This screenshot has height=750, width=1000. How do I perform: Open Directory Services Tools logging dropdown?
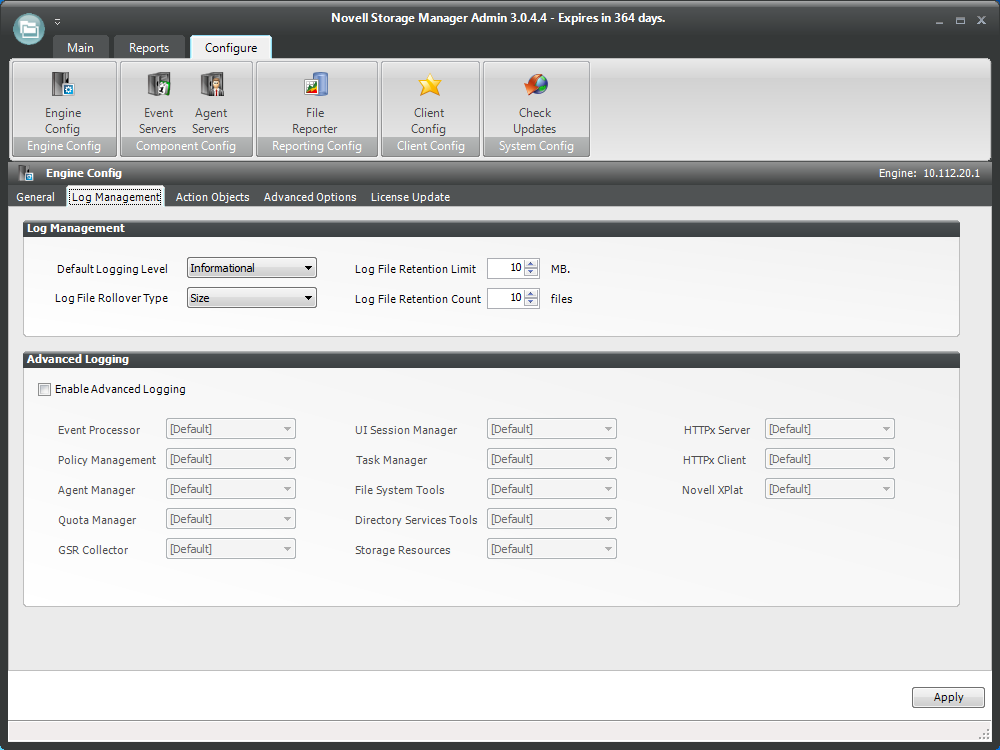click(x=552, y=519)
